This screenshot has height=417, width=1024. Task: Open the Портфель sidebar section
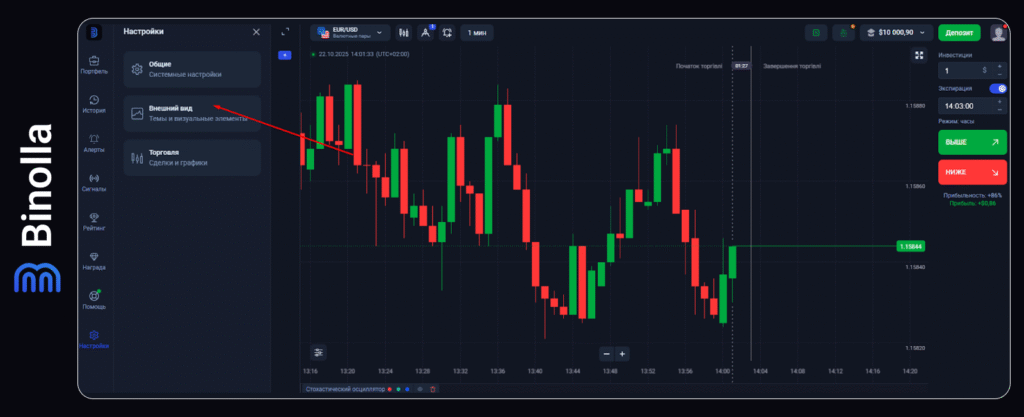pyautogui.click(x=93, y=65)
